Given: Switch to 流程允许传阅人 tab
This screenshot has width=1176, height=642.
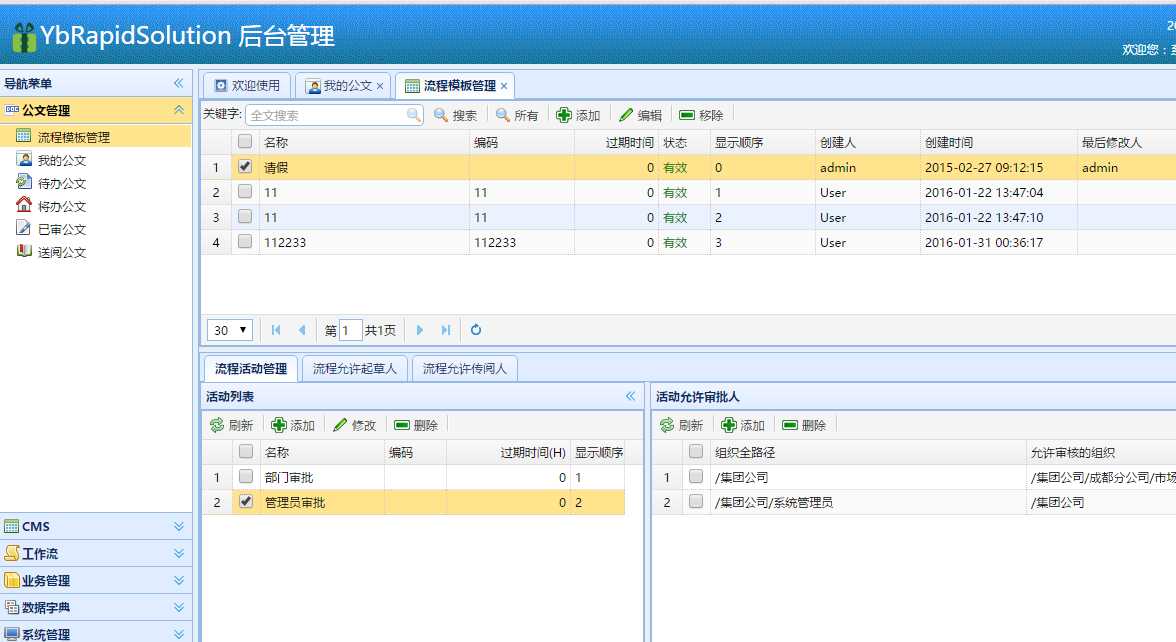Looking at the screenshot, I should (465, 368).
